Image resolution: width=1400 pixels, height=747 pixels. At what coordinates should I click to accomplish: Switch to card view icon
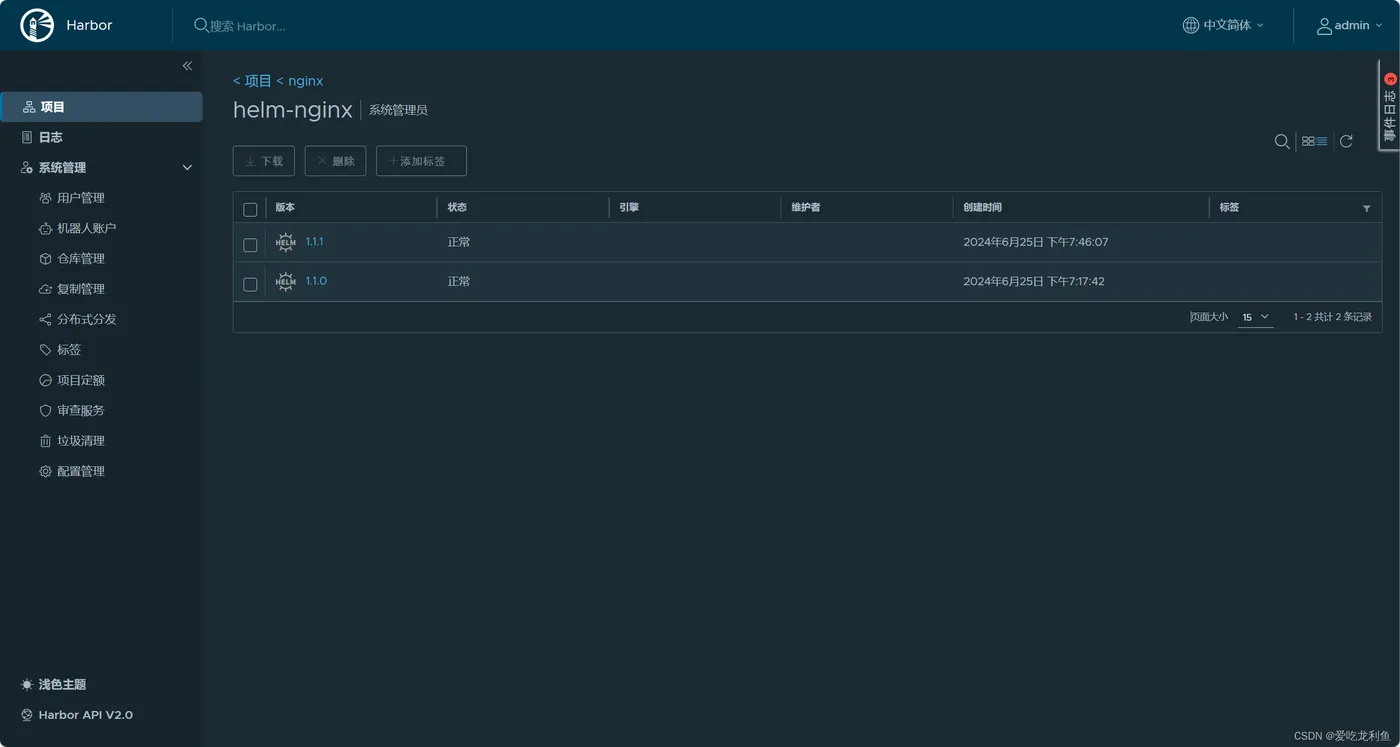(1308, 141)
